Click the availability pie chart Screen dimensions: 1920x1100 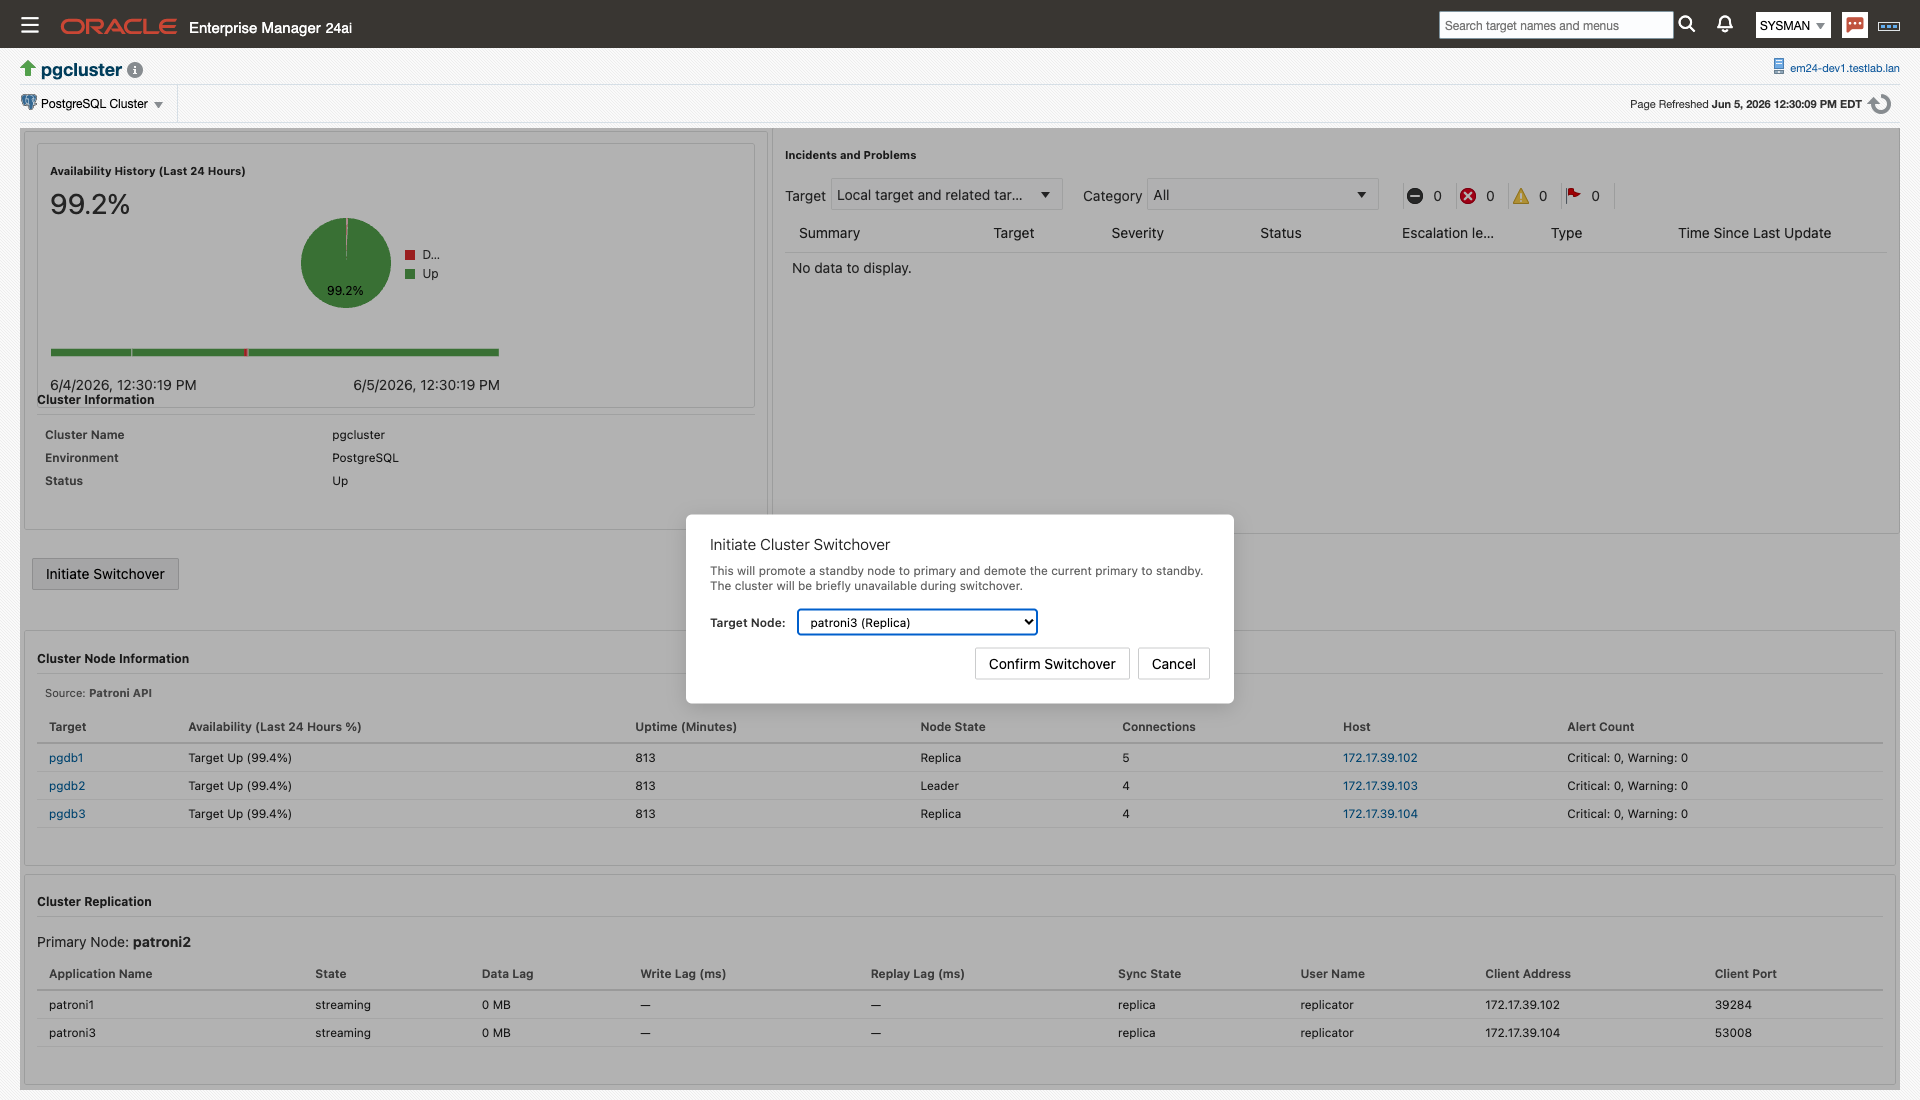click(346, 263)
